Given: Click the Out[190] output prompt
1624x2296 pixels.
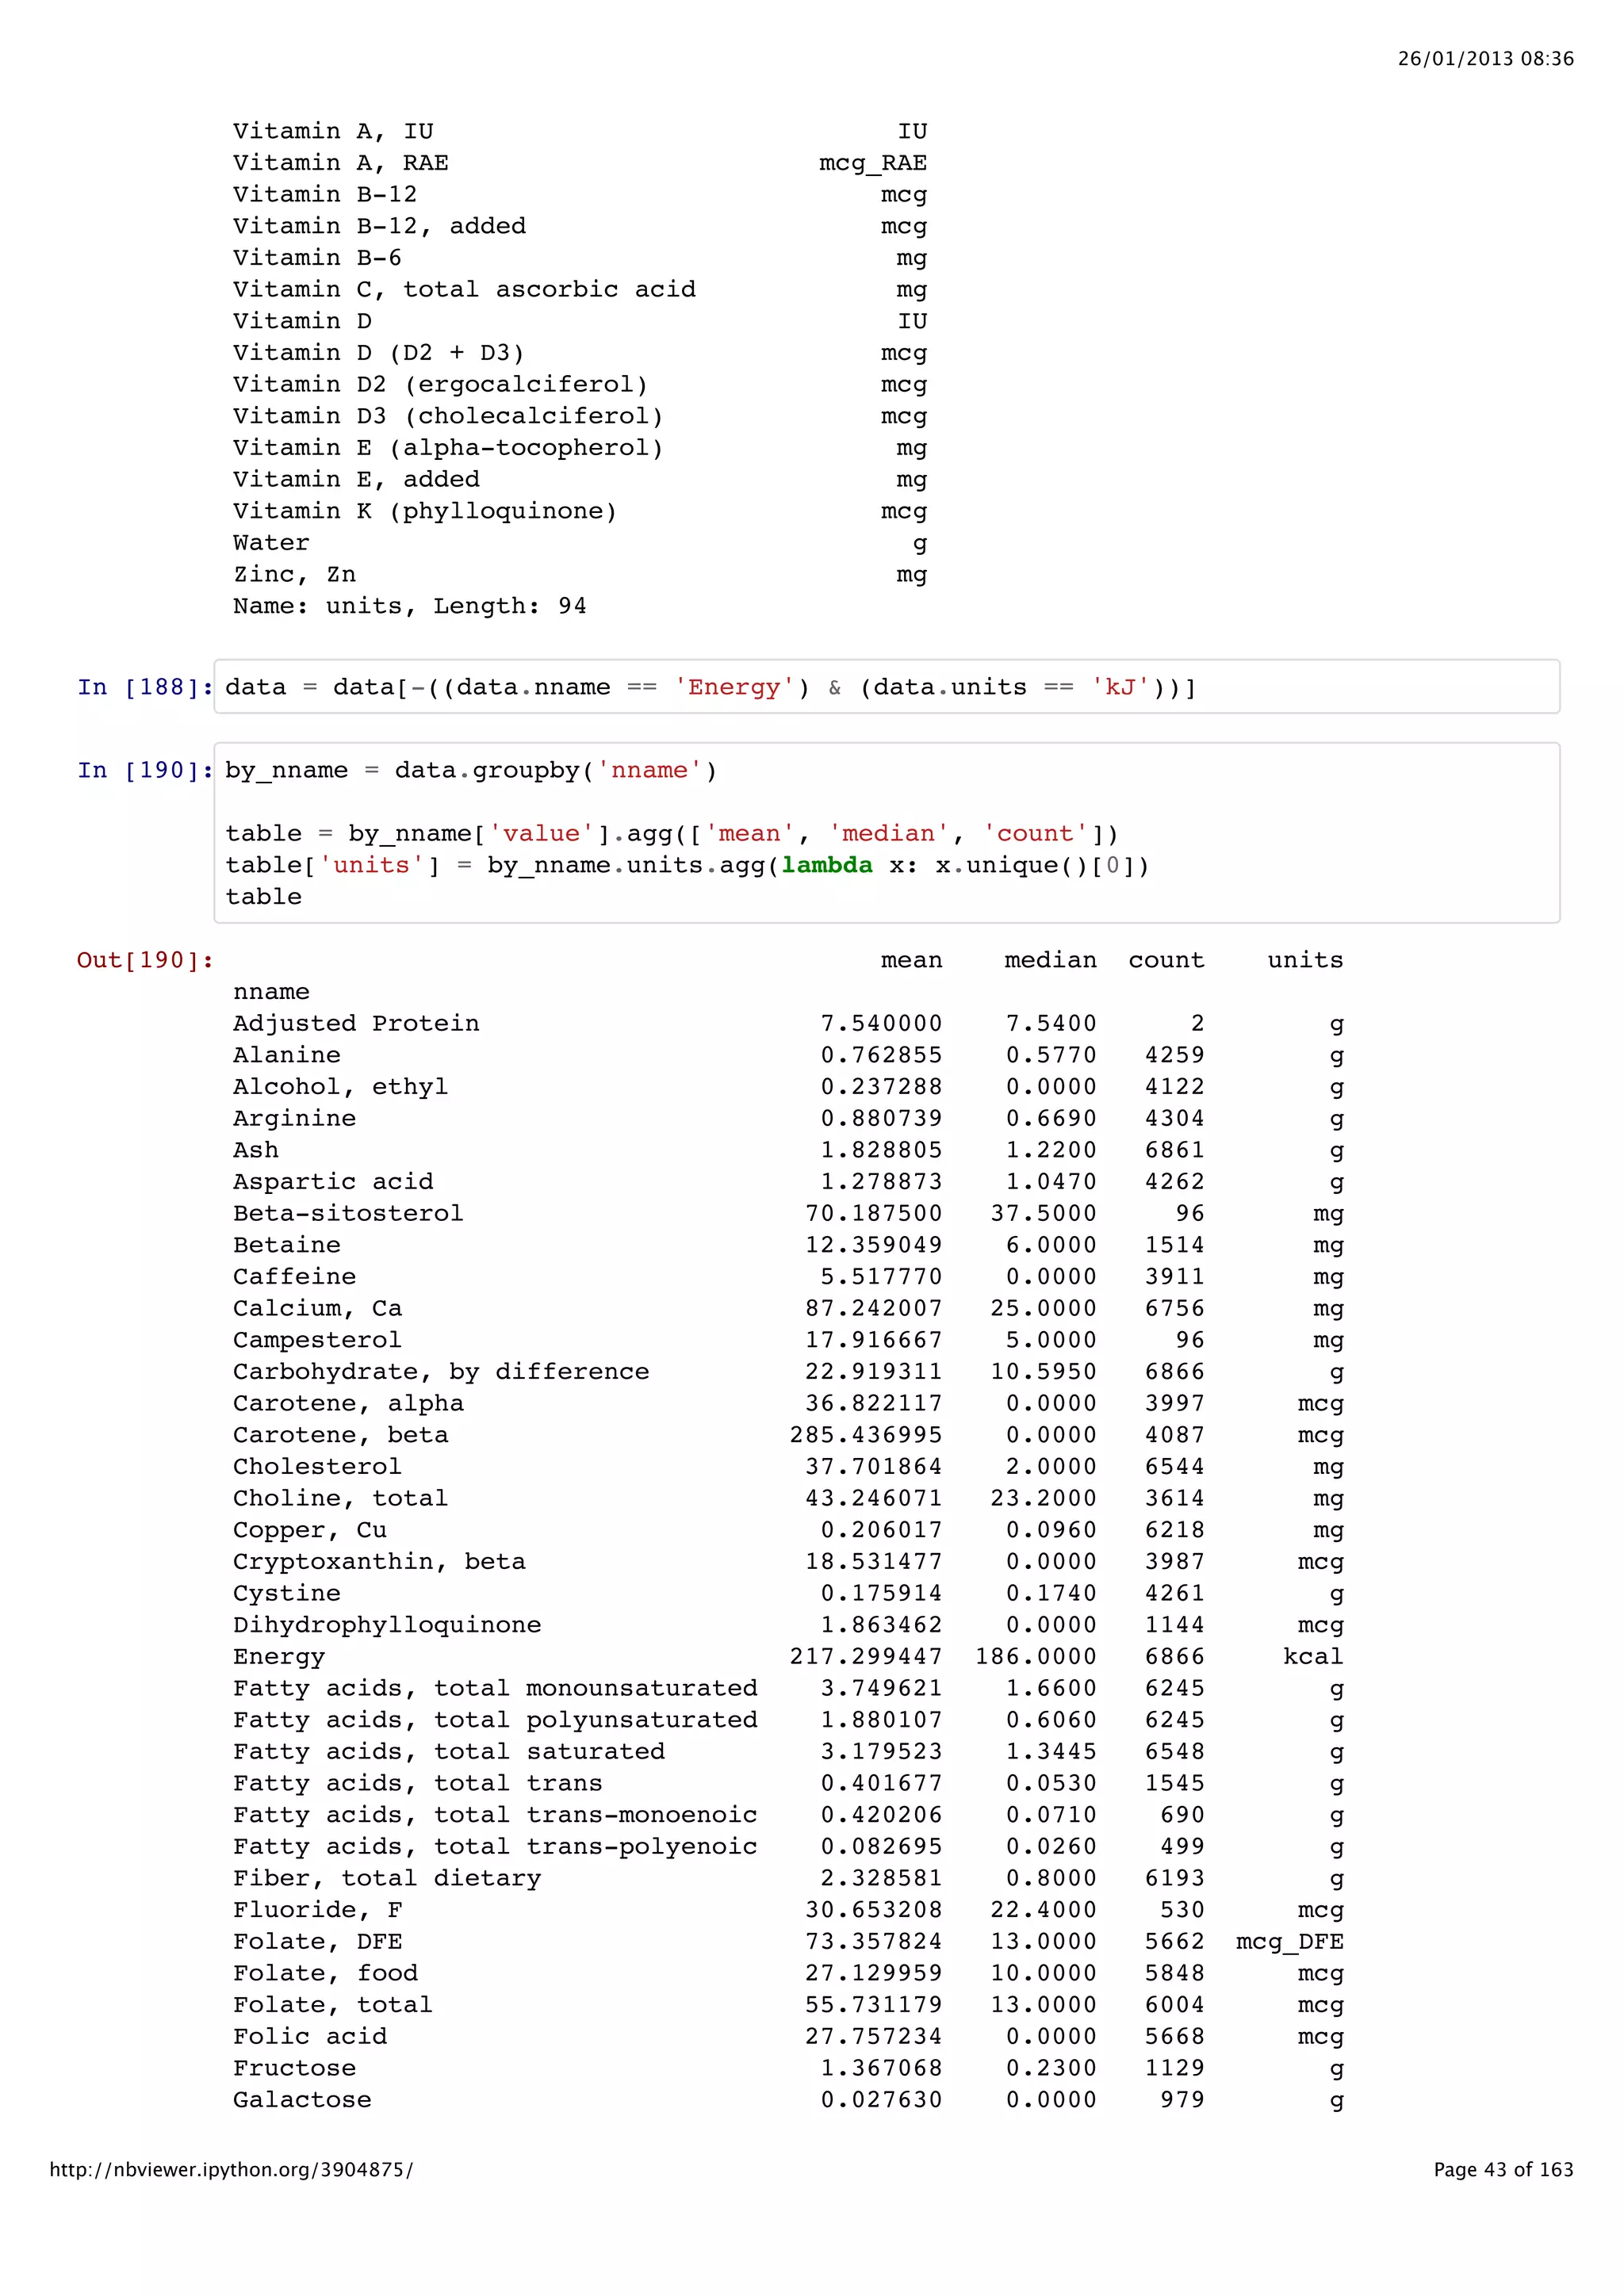Looking at the screenshot, I should coord(145,960).
